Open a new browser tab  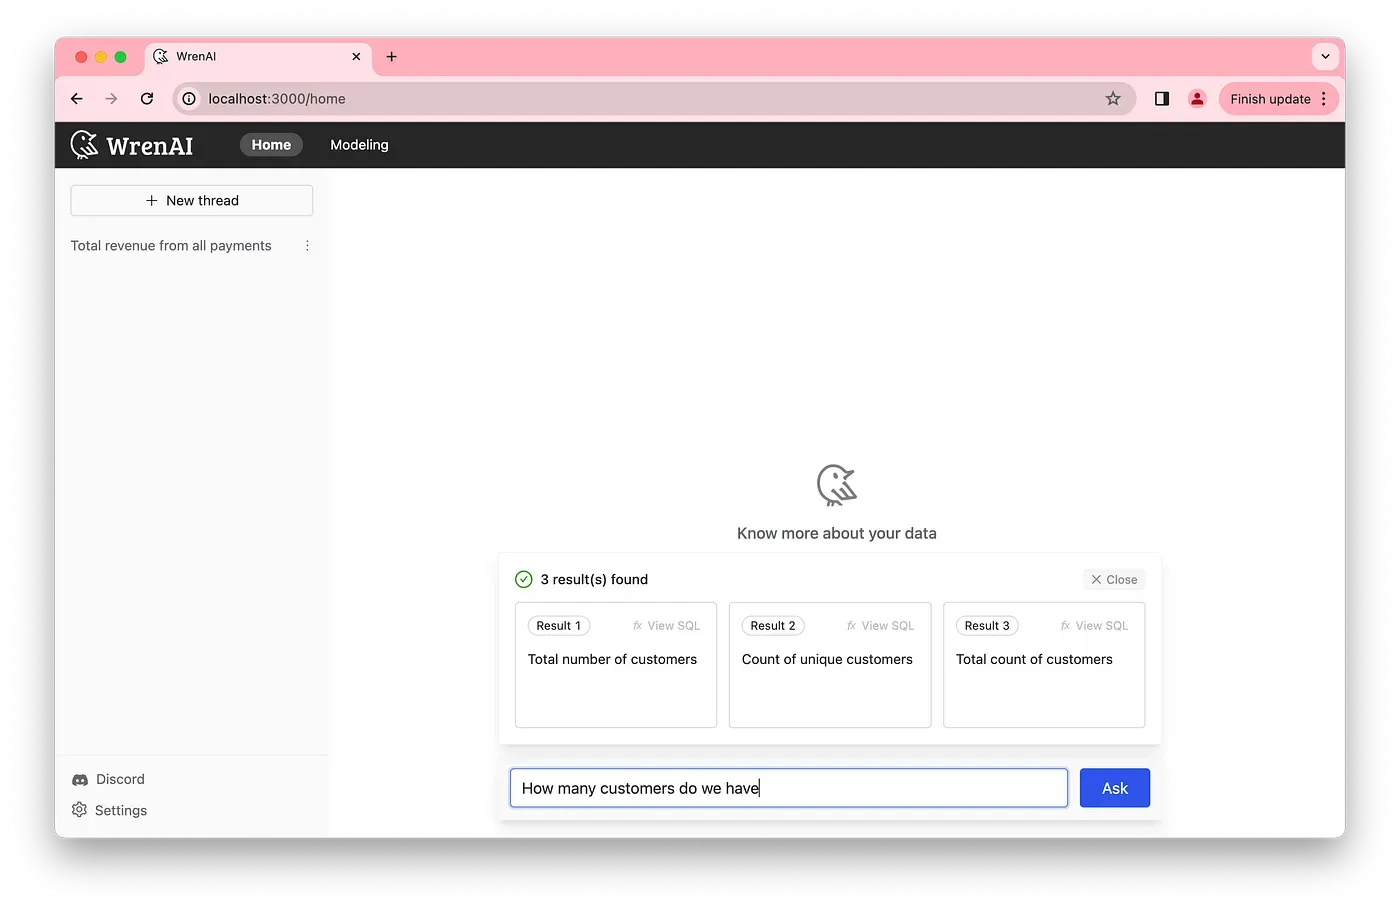point(391,57)
